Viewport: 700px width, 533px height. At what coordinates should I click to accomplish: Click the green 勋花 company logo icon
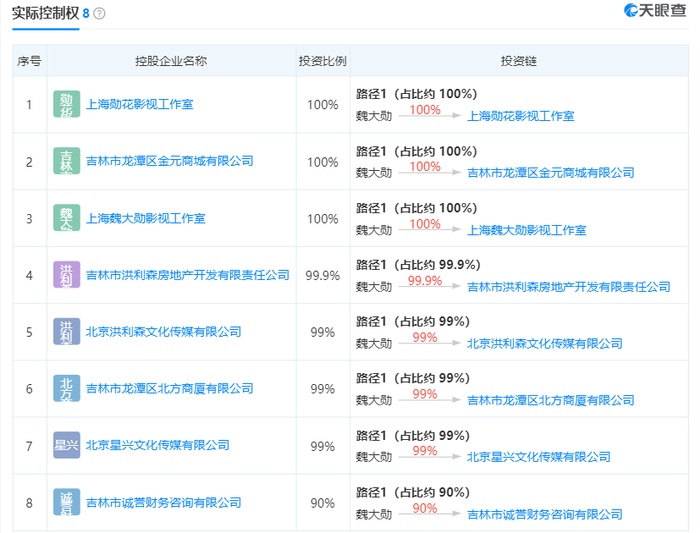click(x=67, y=104)
